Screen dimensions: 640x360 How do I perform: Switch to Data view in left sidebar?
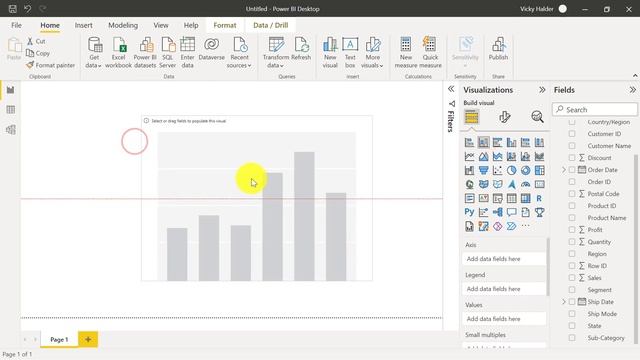pyautogui.click(x=11, y=109)
